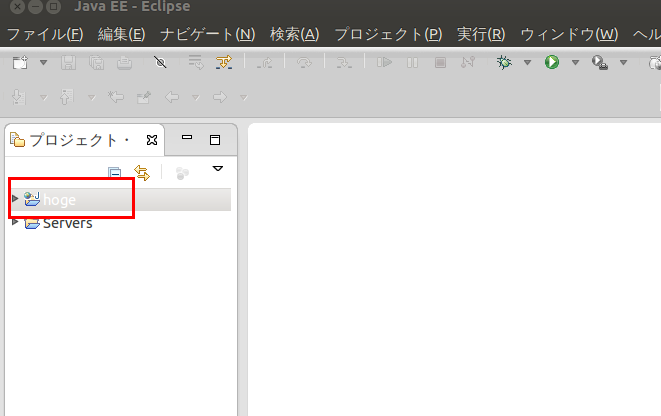Click the Forward navigation arrow

click(x=220, y=97)
